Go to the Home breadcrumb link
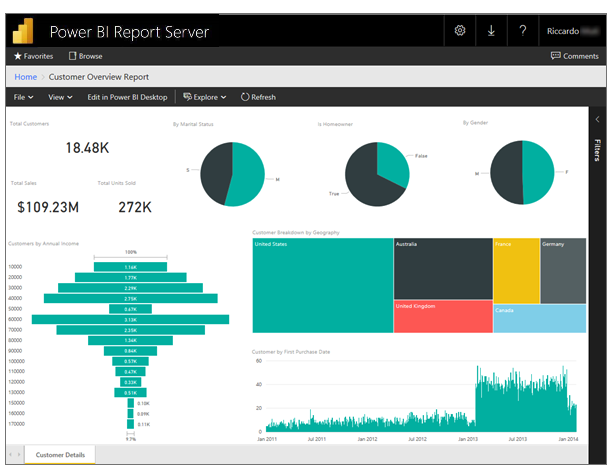The image size is (616, 473). point(25,76)
